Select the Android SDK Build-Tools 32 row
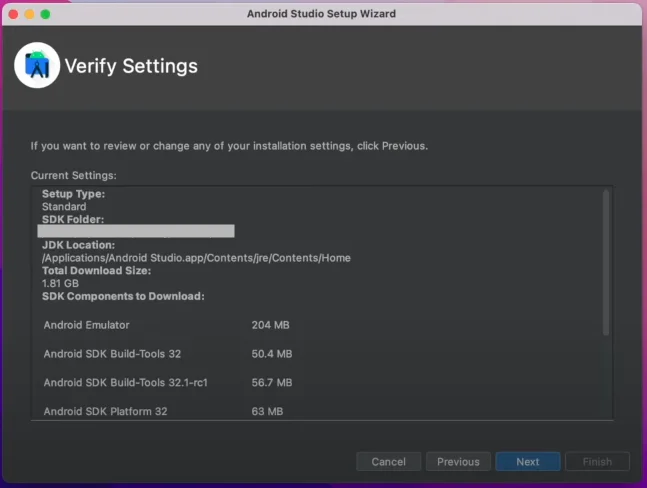 click(112, 354)
